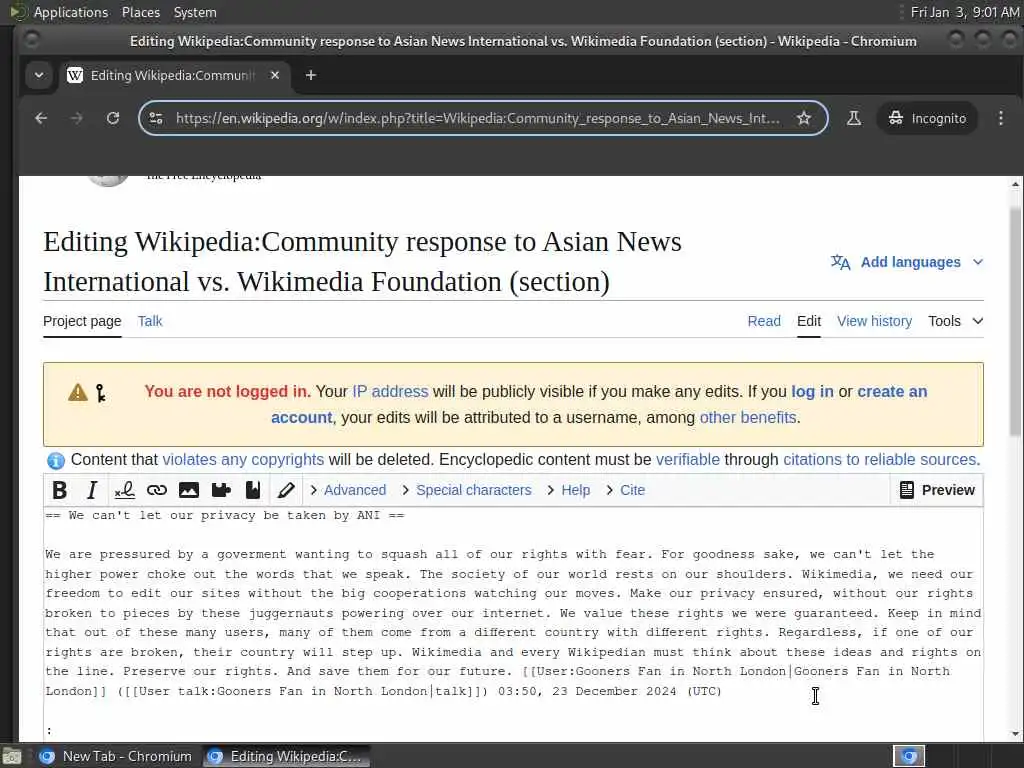The image size is (1024, 768).
Task: Click the workspace switcher in bottom panel
Action: (x=909, y=756)
